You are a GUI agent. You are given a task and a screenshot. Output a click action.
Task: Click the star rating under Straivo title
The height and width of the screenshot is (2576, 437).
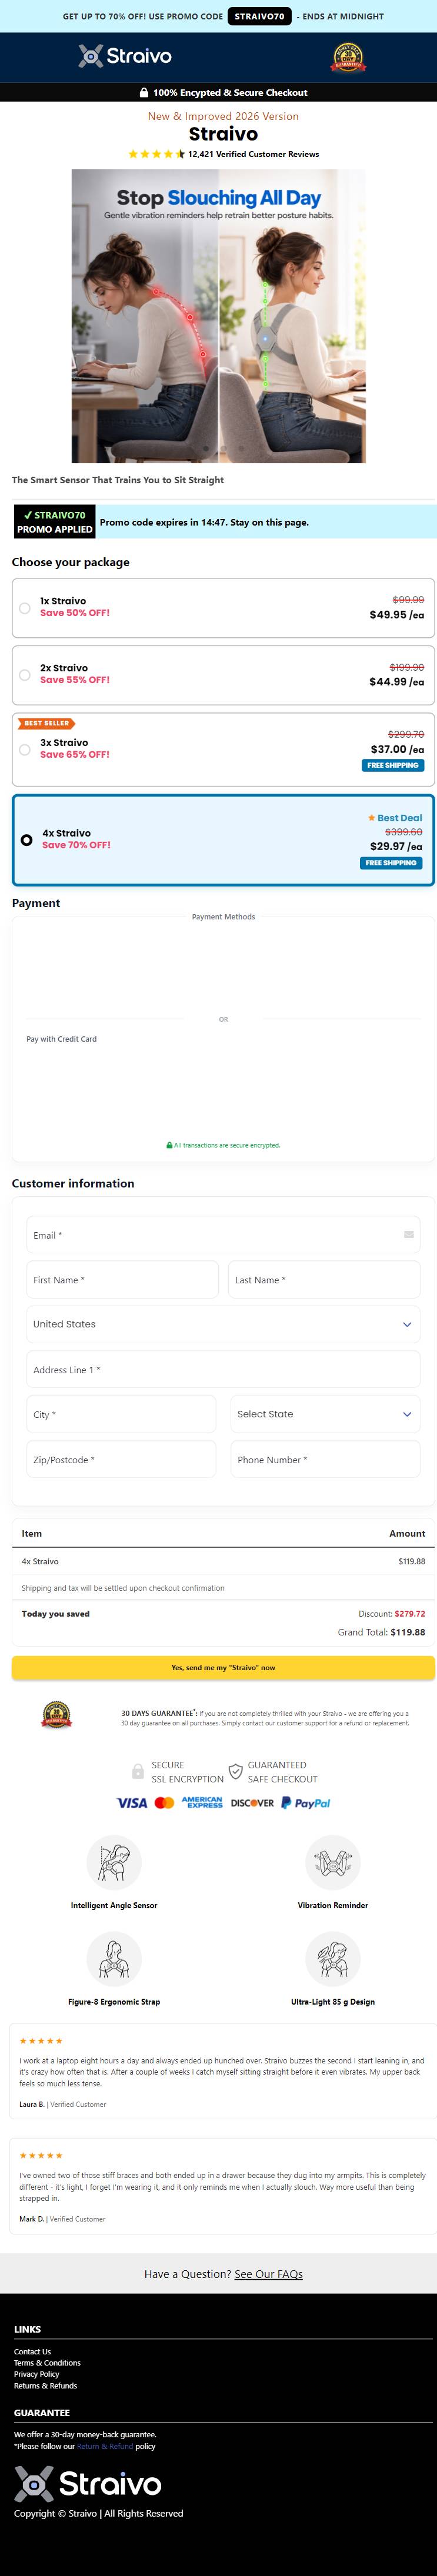point(156,154)
